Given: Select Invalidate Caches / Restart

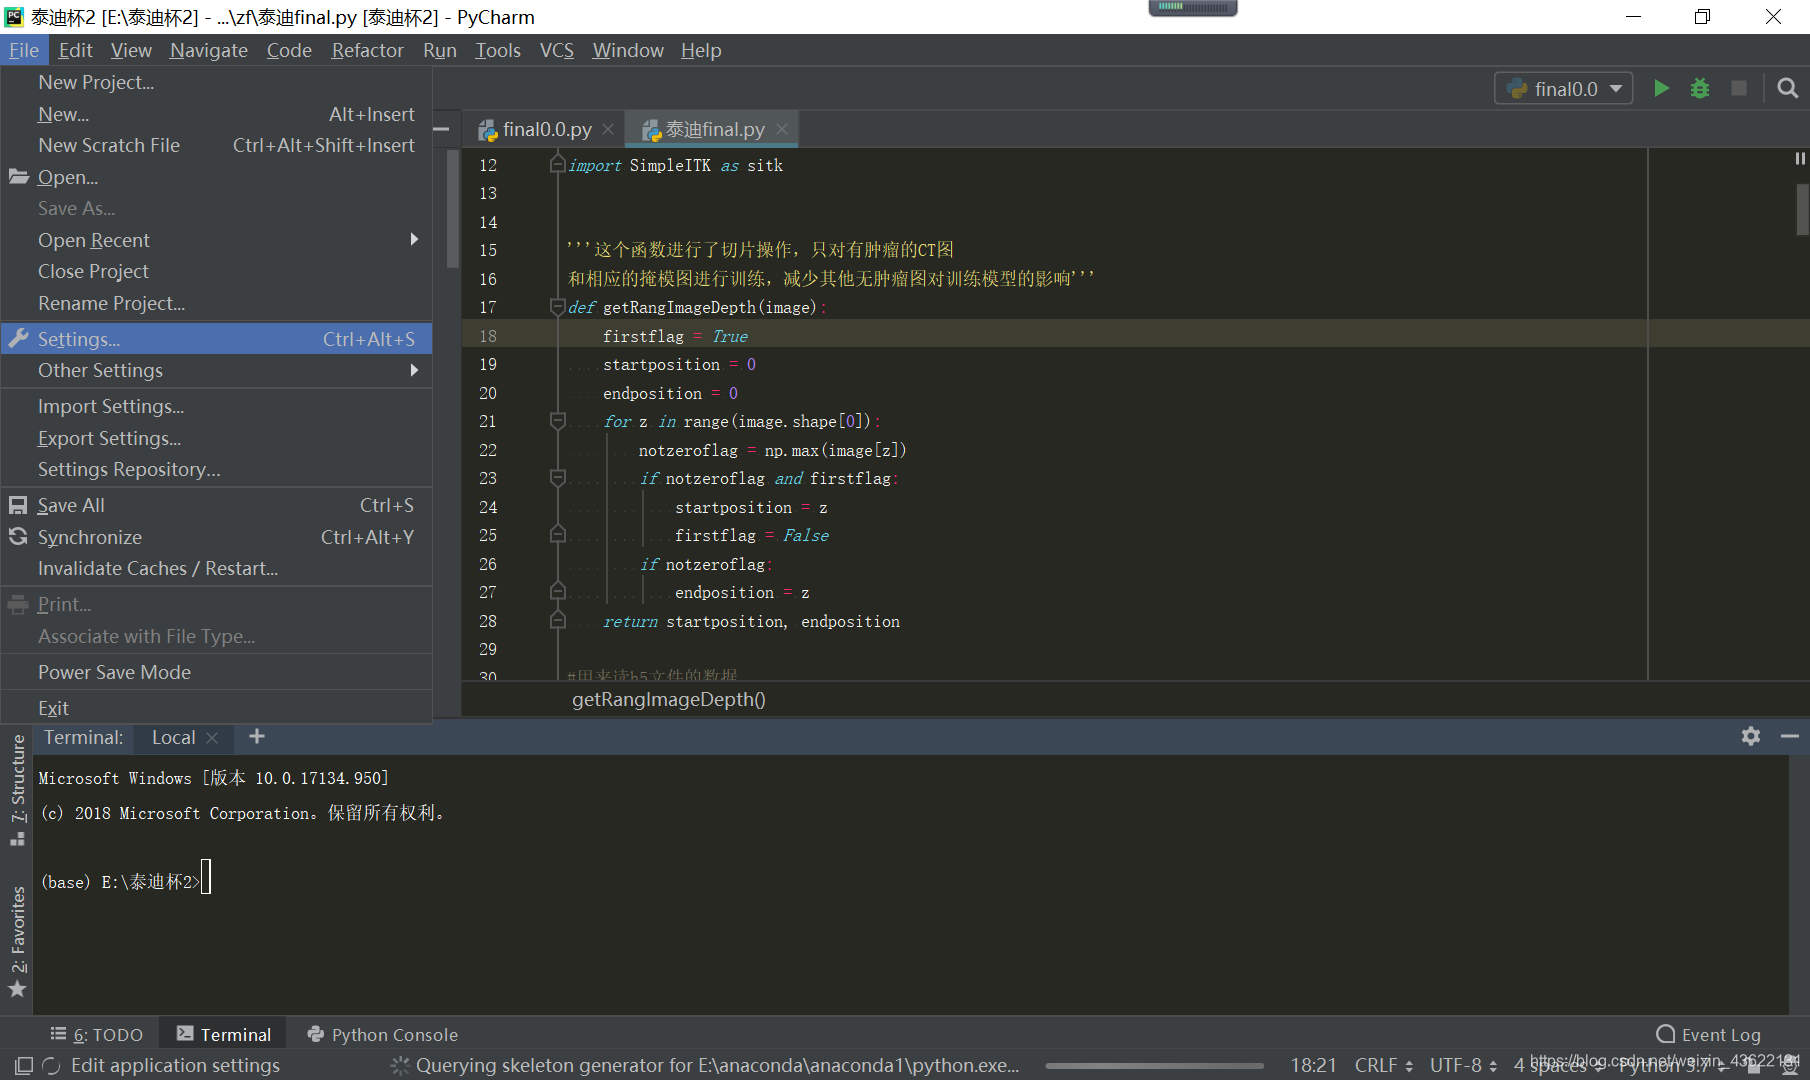Looking at the screenshot, I should pos(217,568).
